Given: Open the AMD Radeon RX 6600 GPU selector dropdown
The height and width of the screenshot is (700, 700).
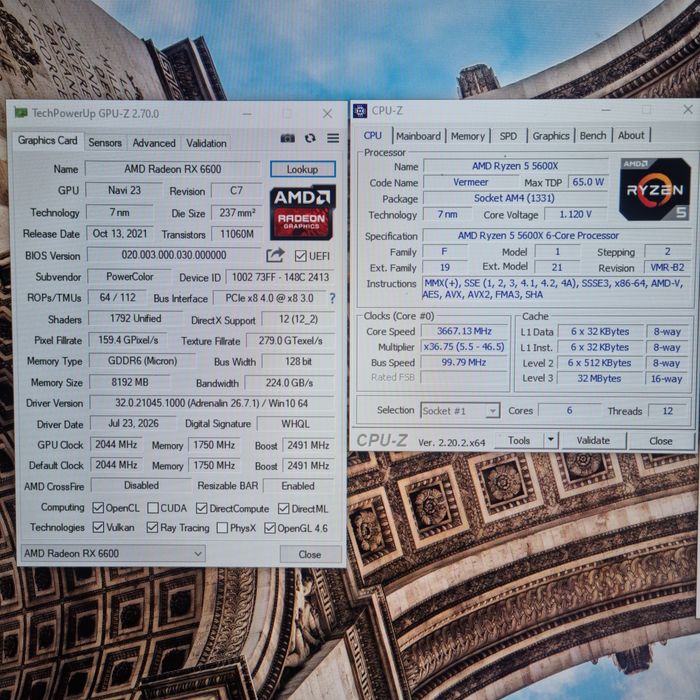Looking at the screenshot, I should [113, 554].
